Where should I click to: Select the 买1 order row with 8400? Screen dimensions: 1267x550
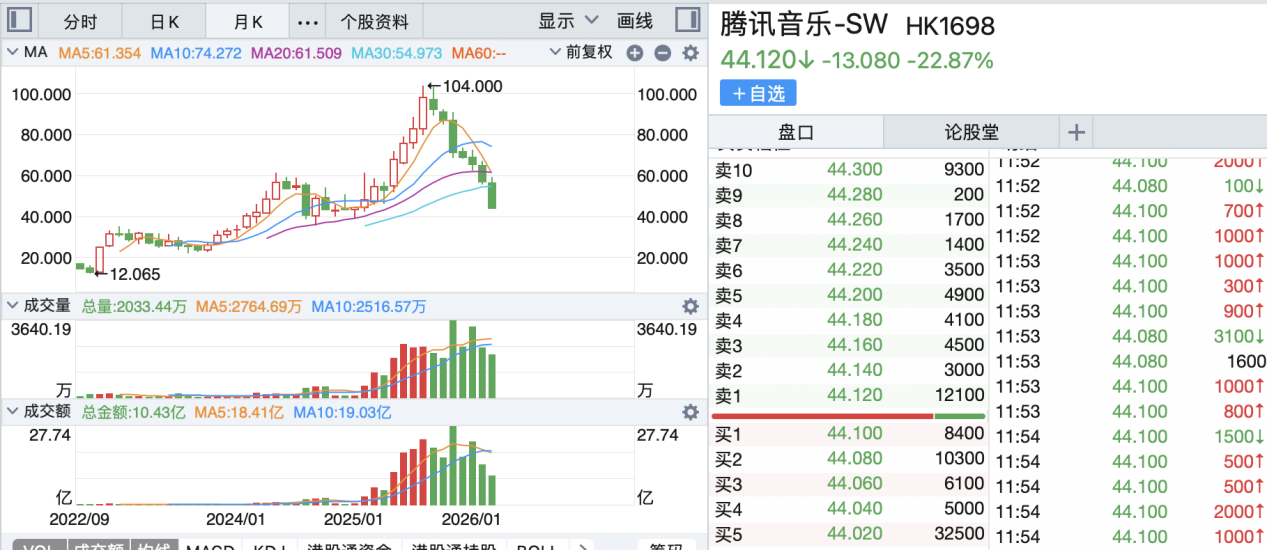click(848, 433)
